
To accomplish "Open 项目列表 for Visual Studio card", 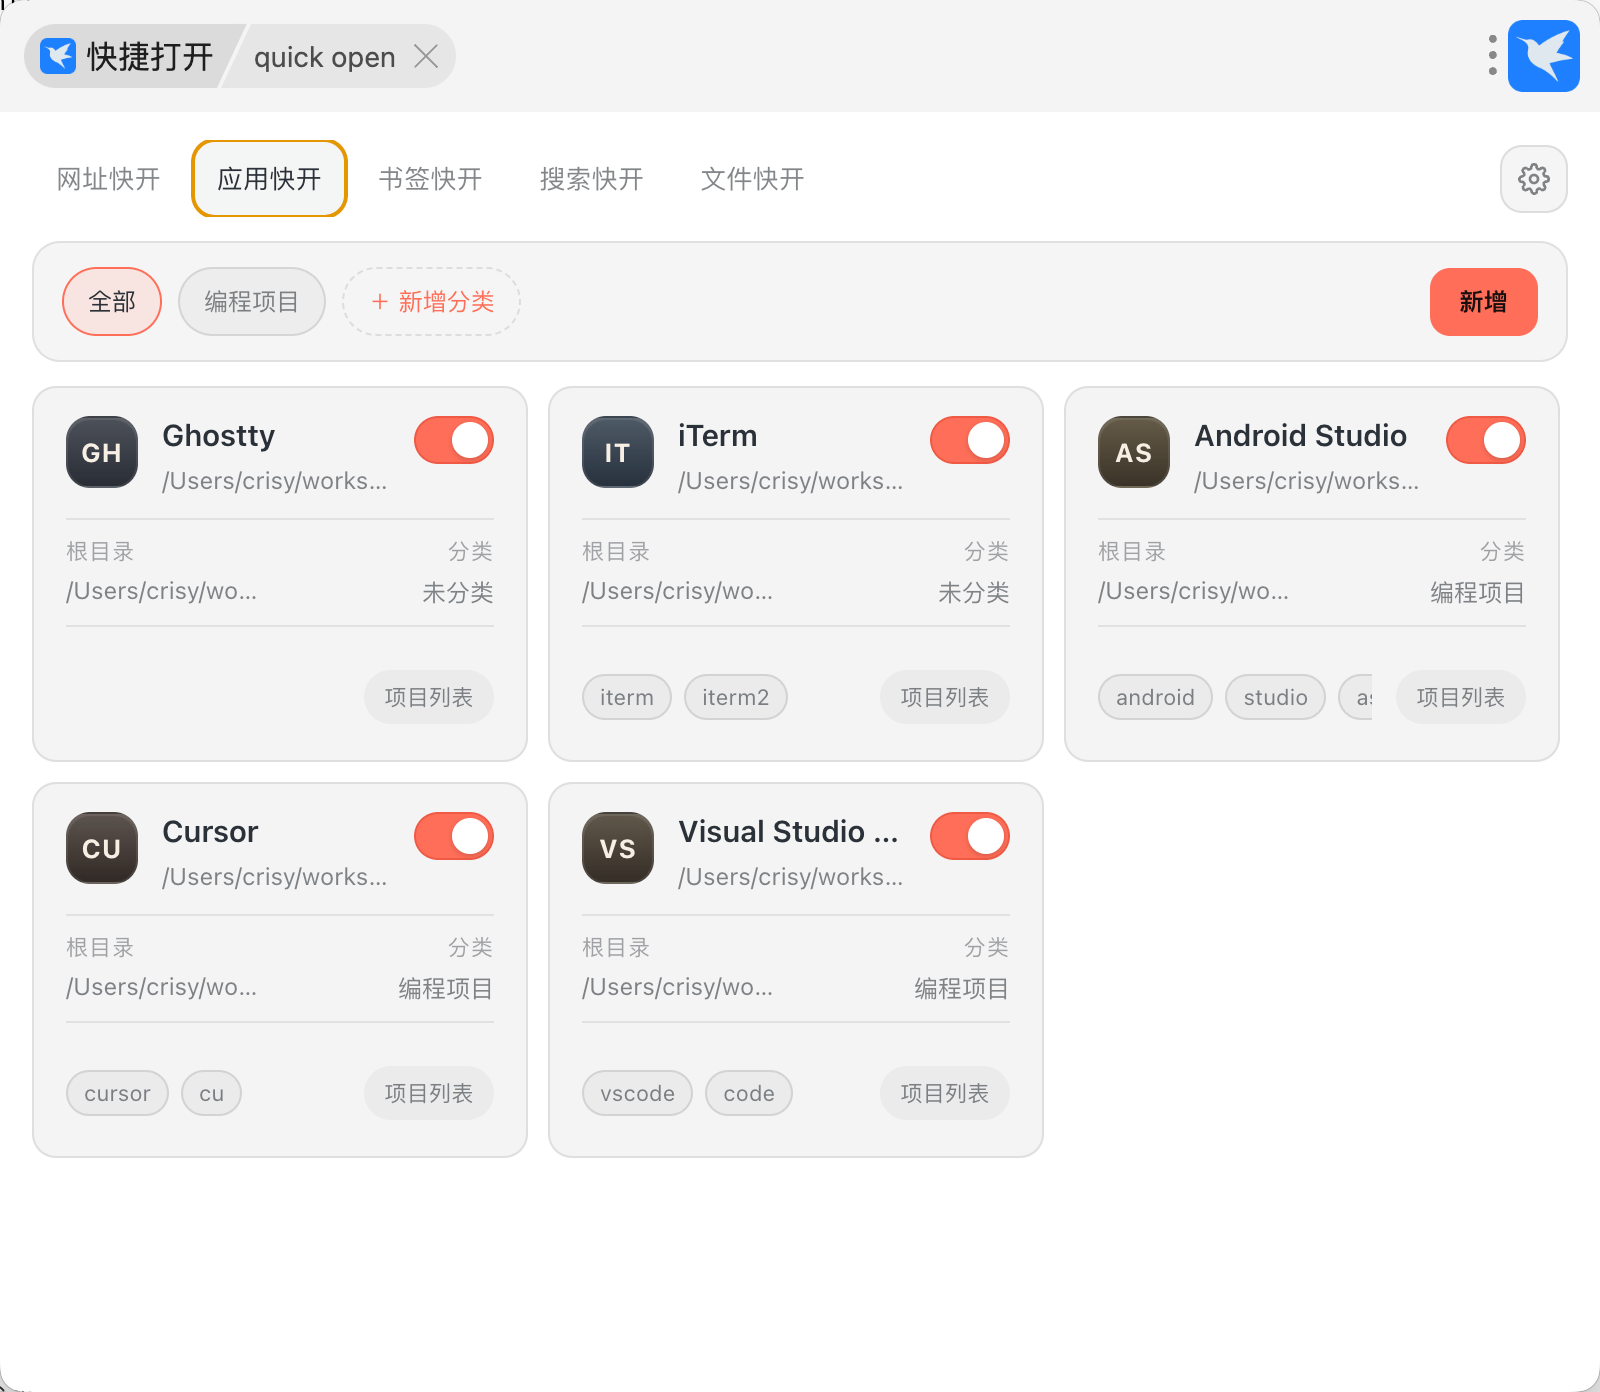I will tap(945, 1093).
